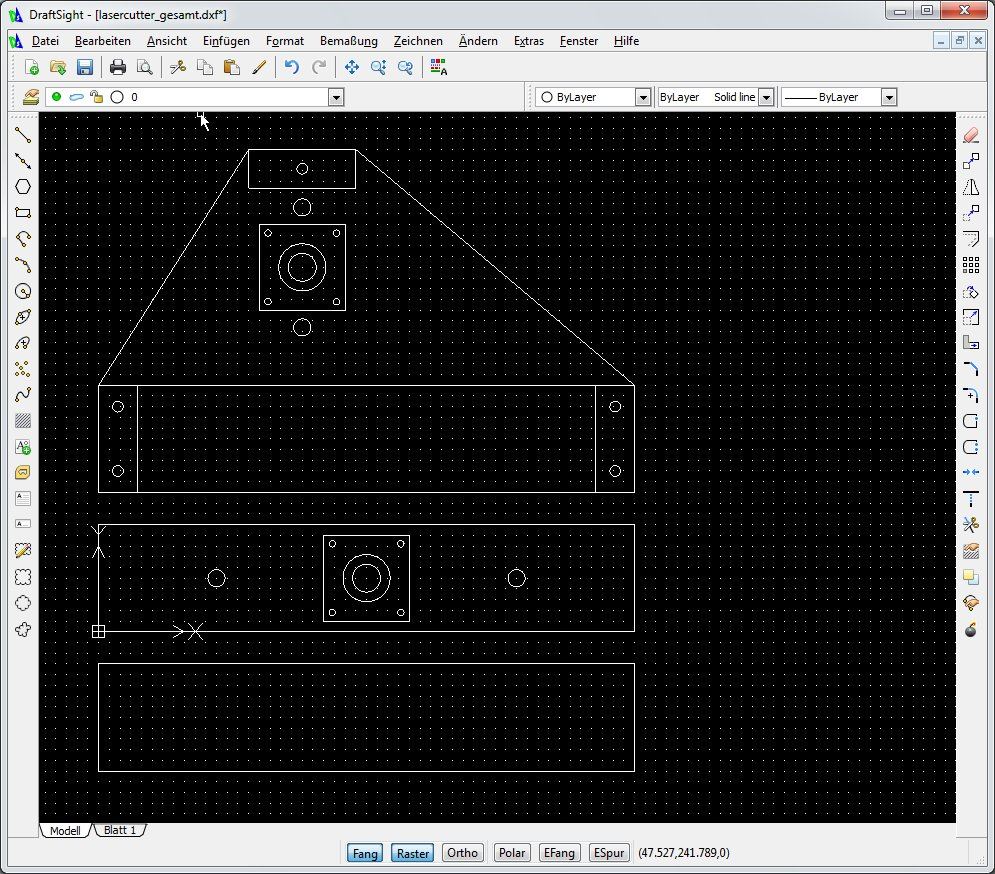The width and height of the screenshot is (995, 874).
Task: Choose the Rectangle drawing tool
Action: (23, 212)
